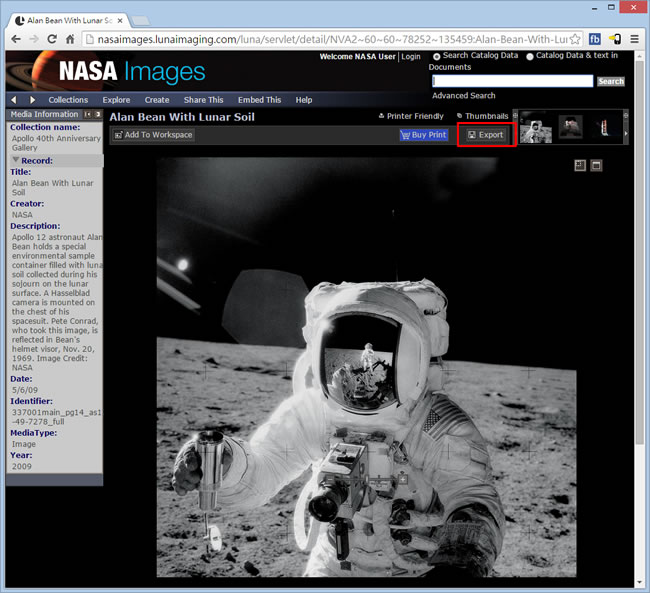This screenshot has width=650, height=593.
Task: Open the Embed This menu
Action: 260,100
